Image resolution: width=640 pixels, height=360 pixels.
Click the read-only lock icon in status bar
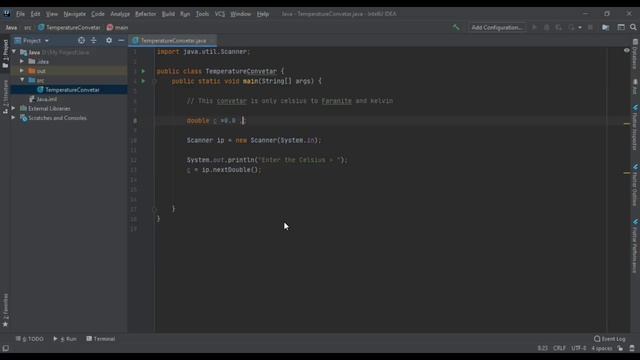click(620, 348)
